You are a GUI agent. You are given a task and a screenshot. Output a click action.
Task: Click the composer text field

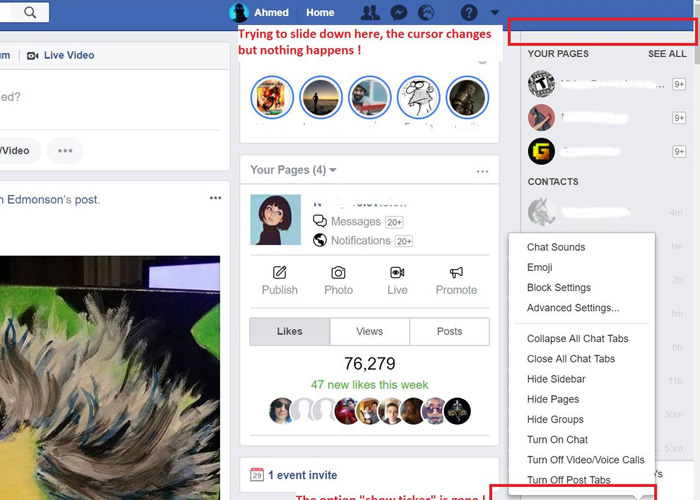pyautogui.click(x=110, y=97)
